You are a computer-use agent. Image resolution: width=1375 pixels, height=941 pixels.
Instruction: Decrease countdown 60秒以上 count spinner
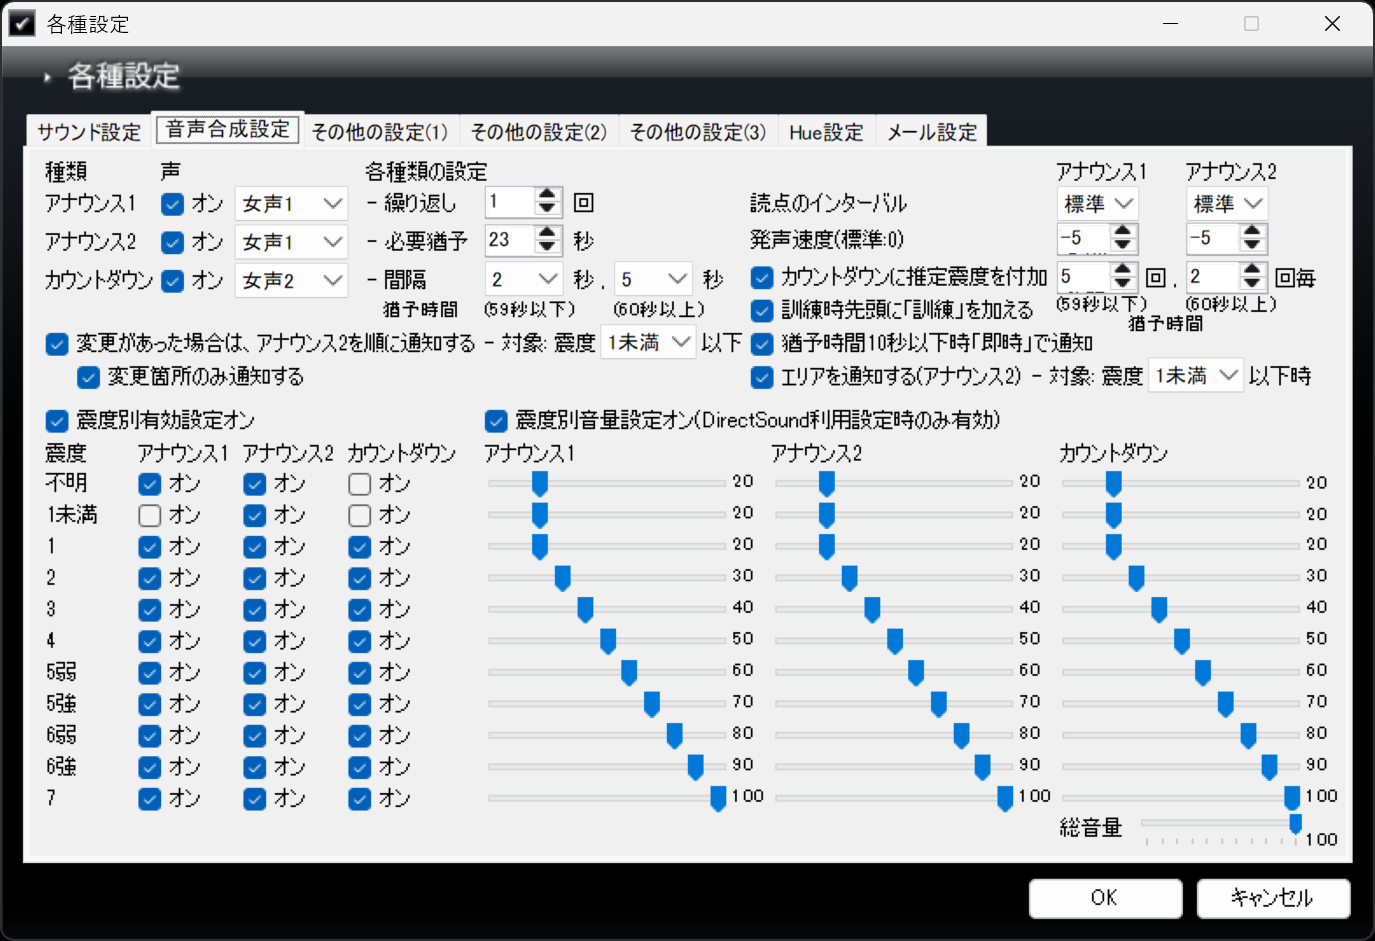1253,283
